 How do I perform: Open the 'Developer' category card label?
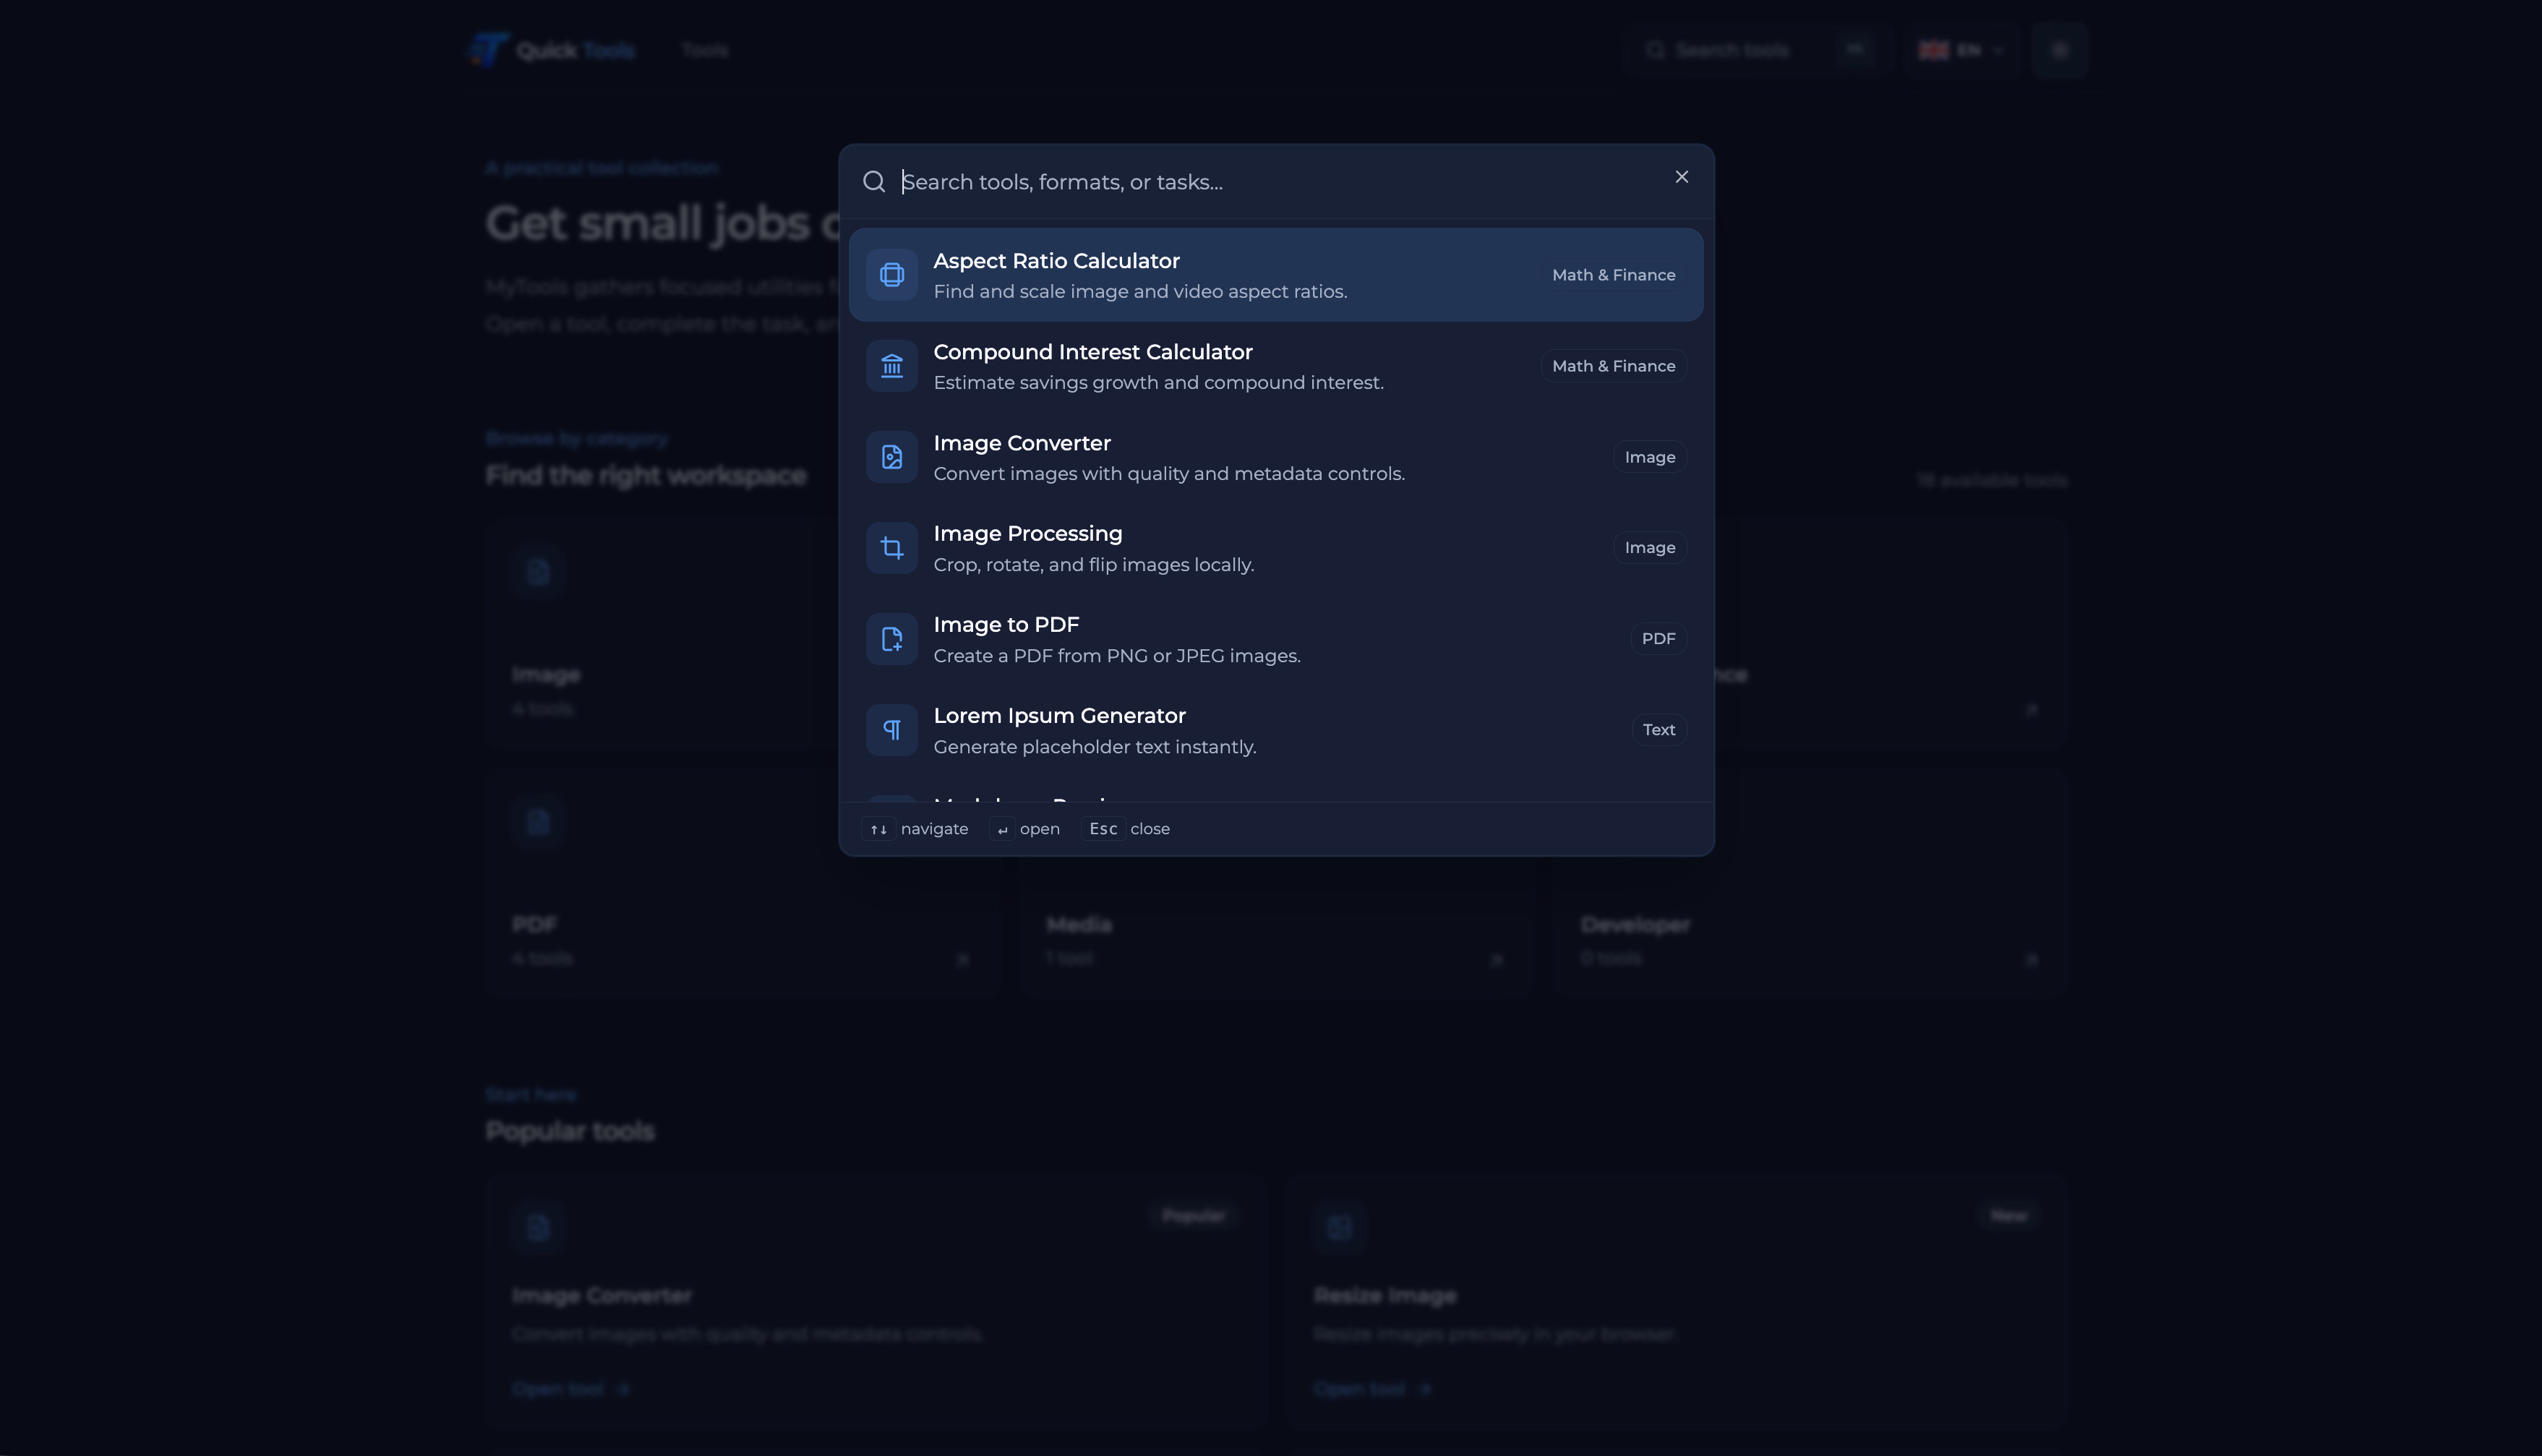point(1635,925)
